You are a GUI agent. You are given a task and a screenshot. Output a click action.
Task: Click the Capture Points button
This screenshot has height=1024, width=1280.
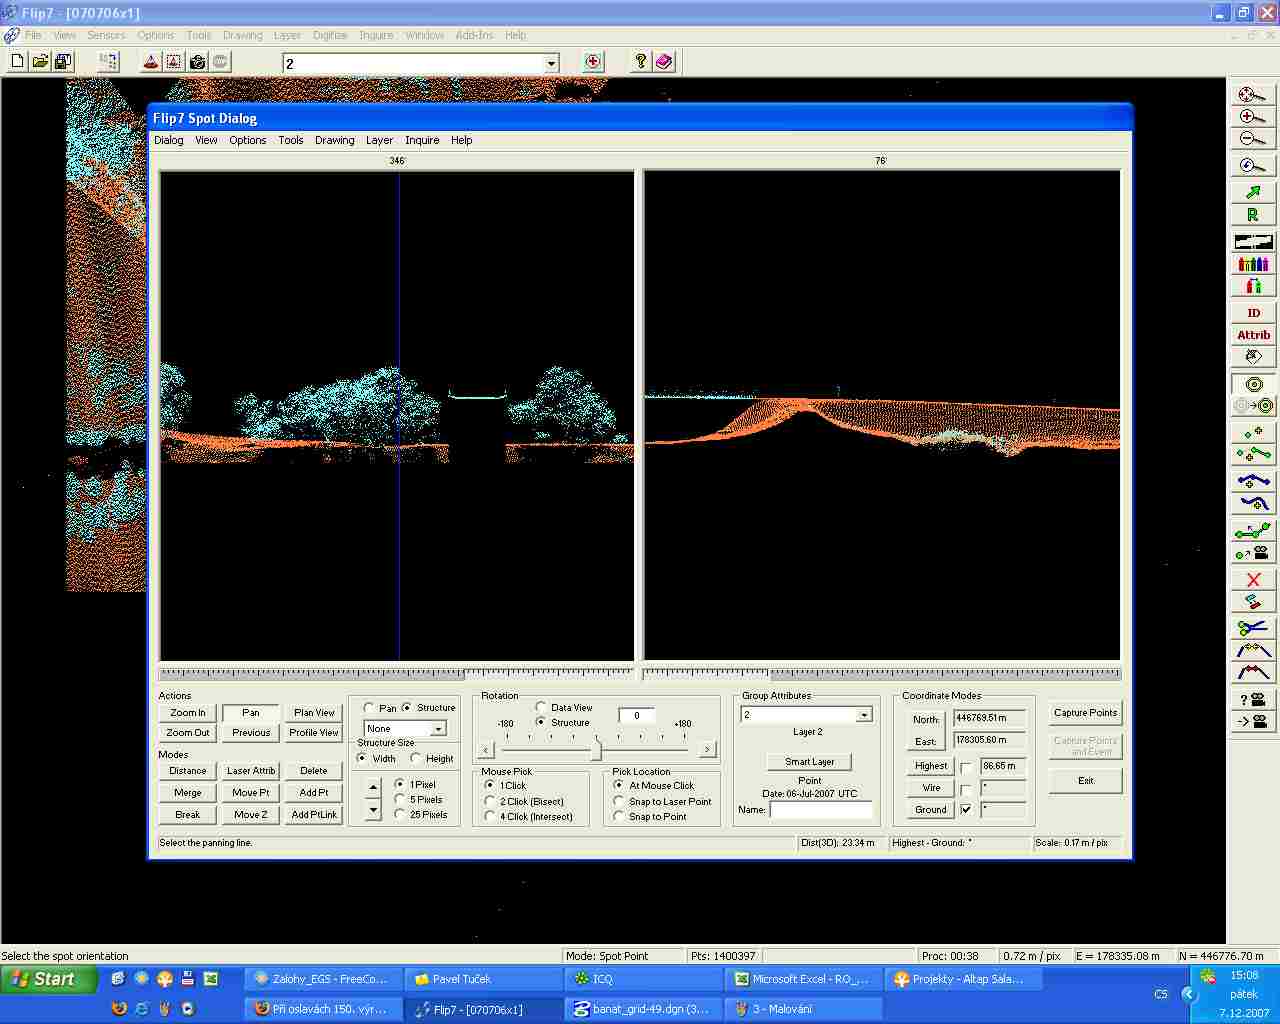click(x=1085, y=713)
